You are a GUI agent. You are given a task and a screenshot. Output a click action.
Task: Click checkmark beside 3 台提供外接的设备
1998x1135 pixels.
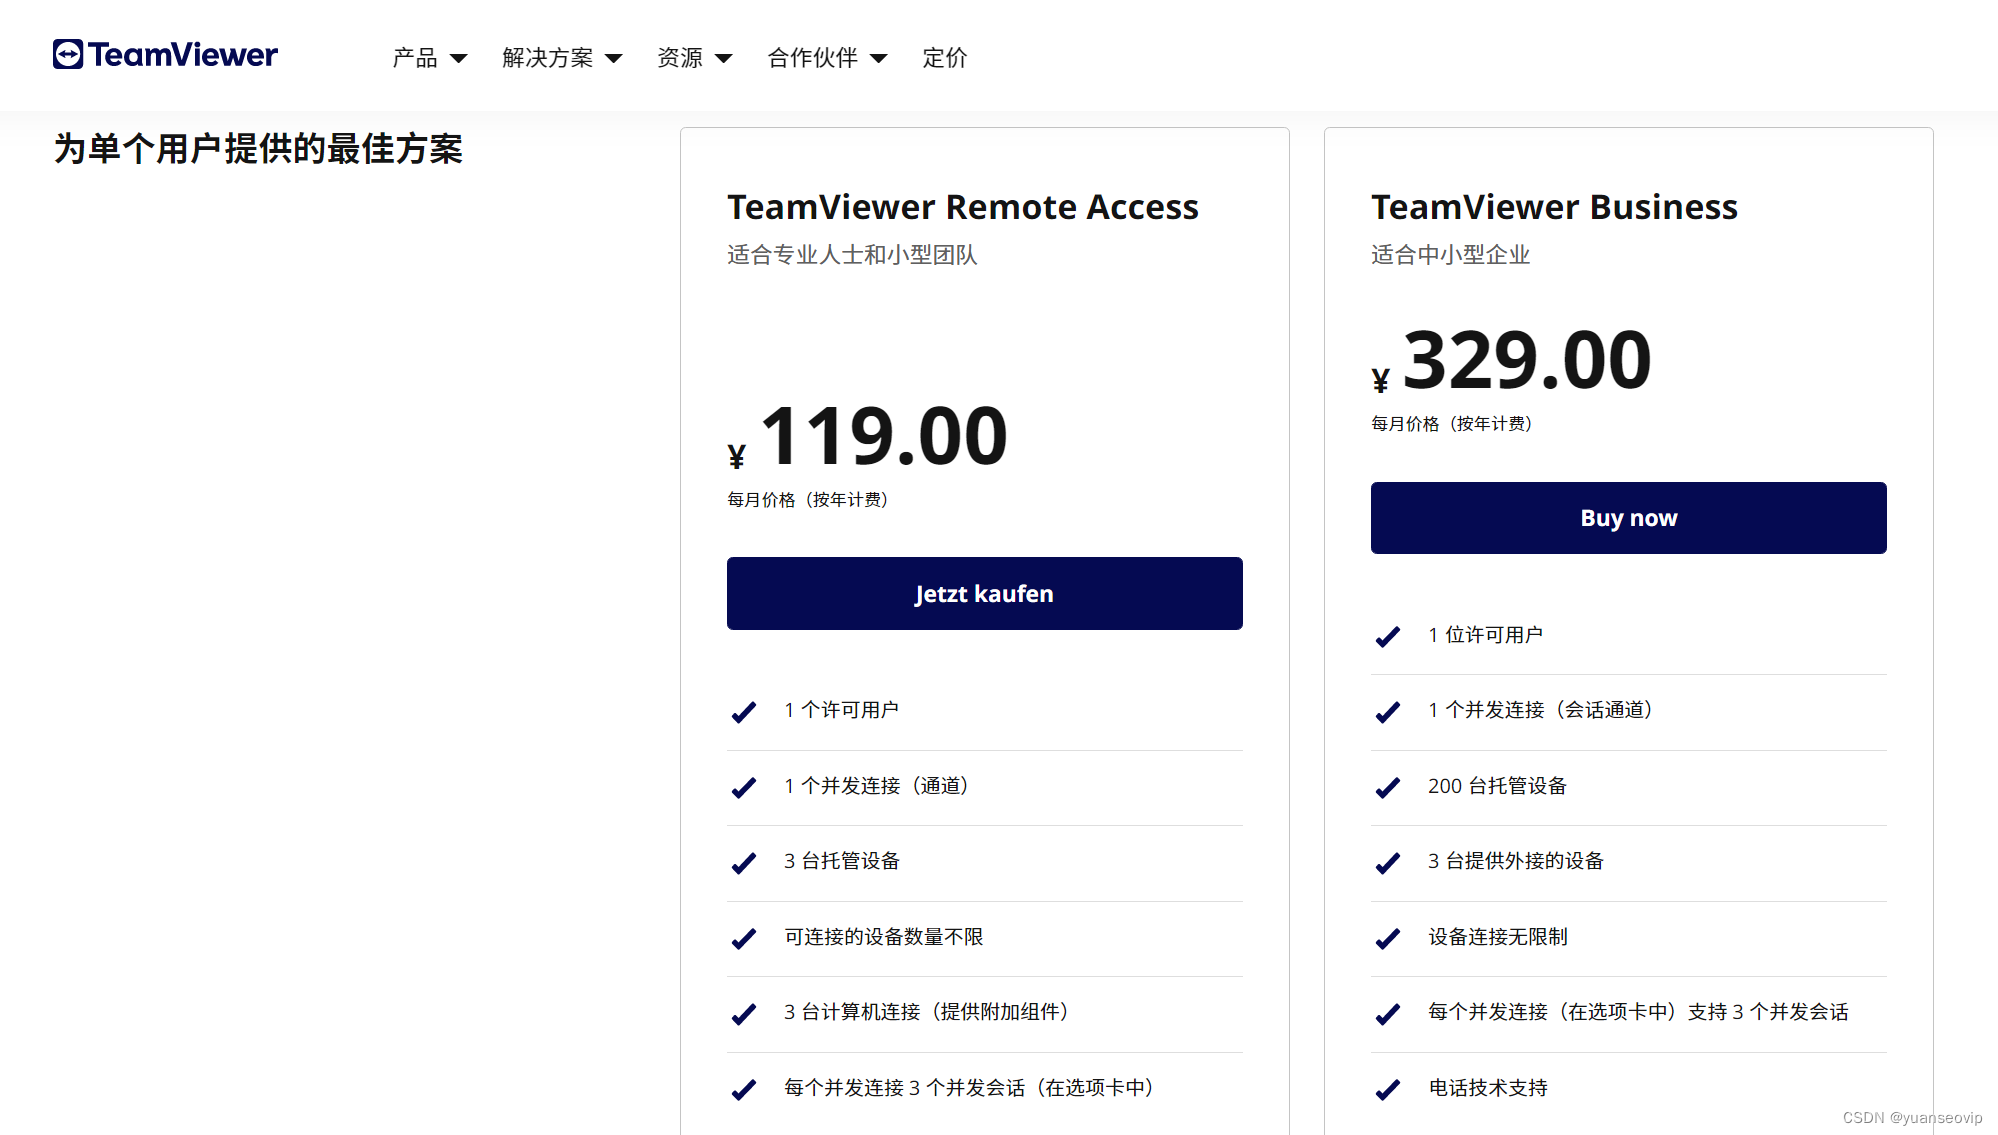1387,863
